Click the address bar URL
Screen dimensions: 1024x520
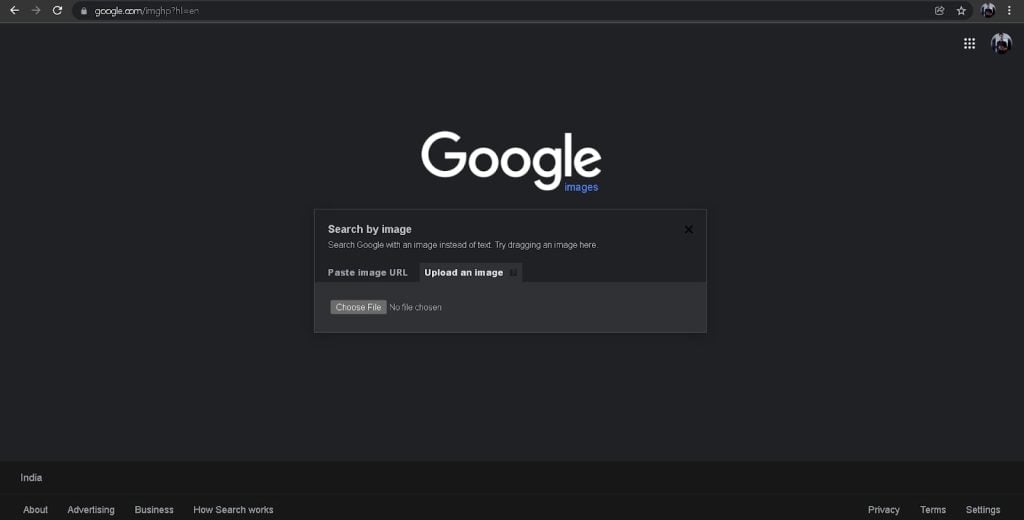click(x=146, y=11)
